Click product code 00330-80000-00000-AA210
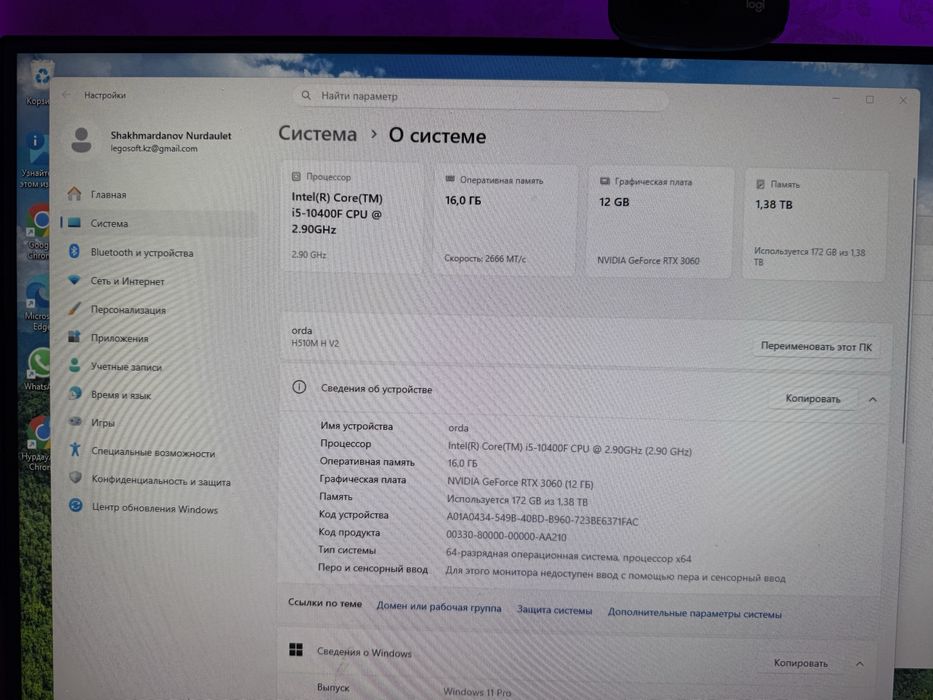The height and width of the screenshot is (700, 933). (x=506, y=536)
